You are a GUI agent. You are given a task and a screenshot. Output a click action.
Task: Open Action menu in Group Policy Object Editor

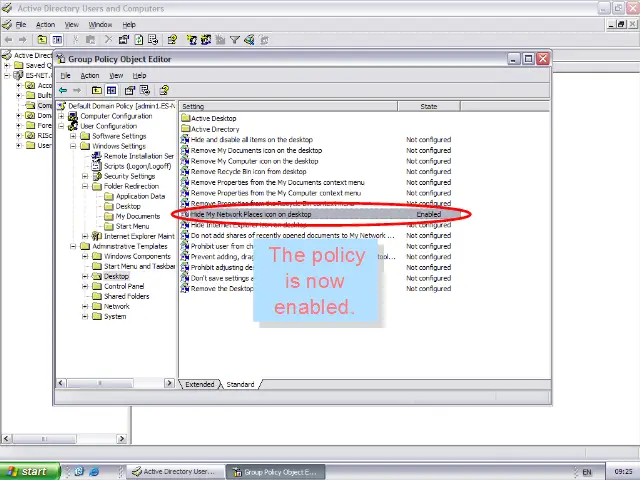point(90,76)
